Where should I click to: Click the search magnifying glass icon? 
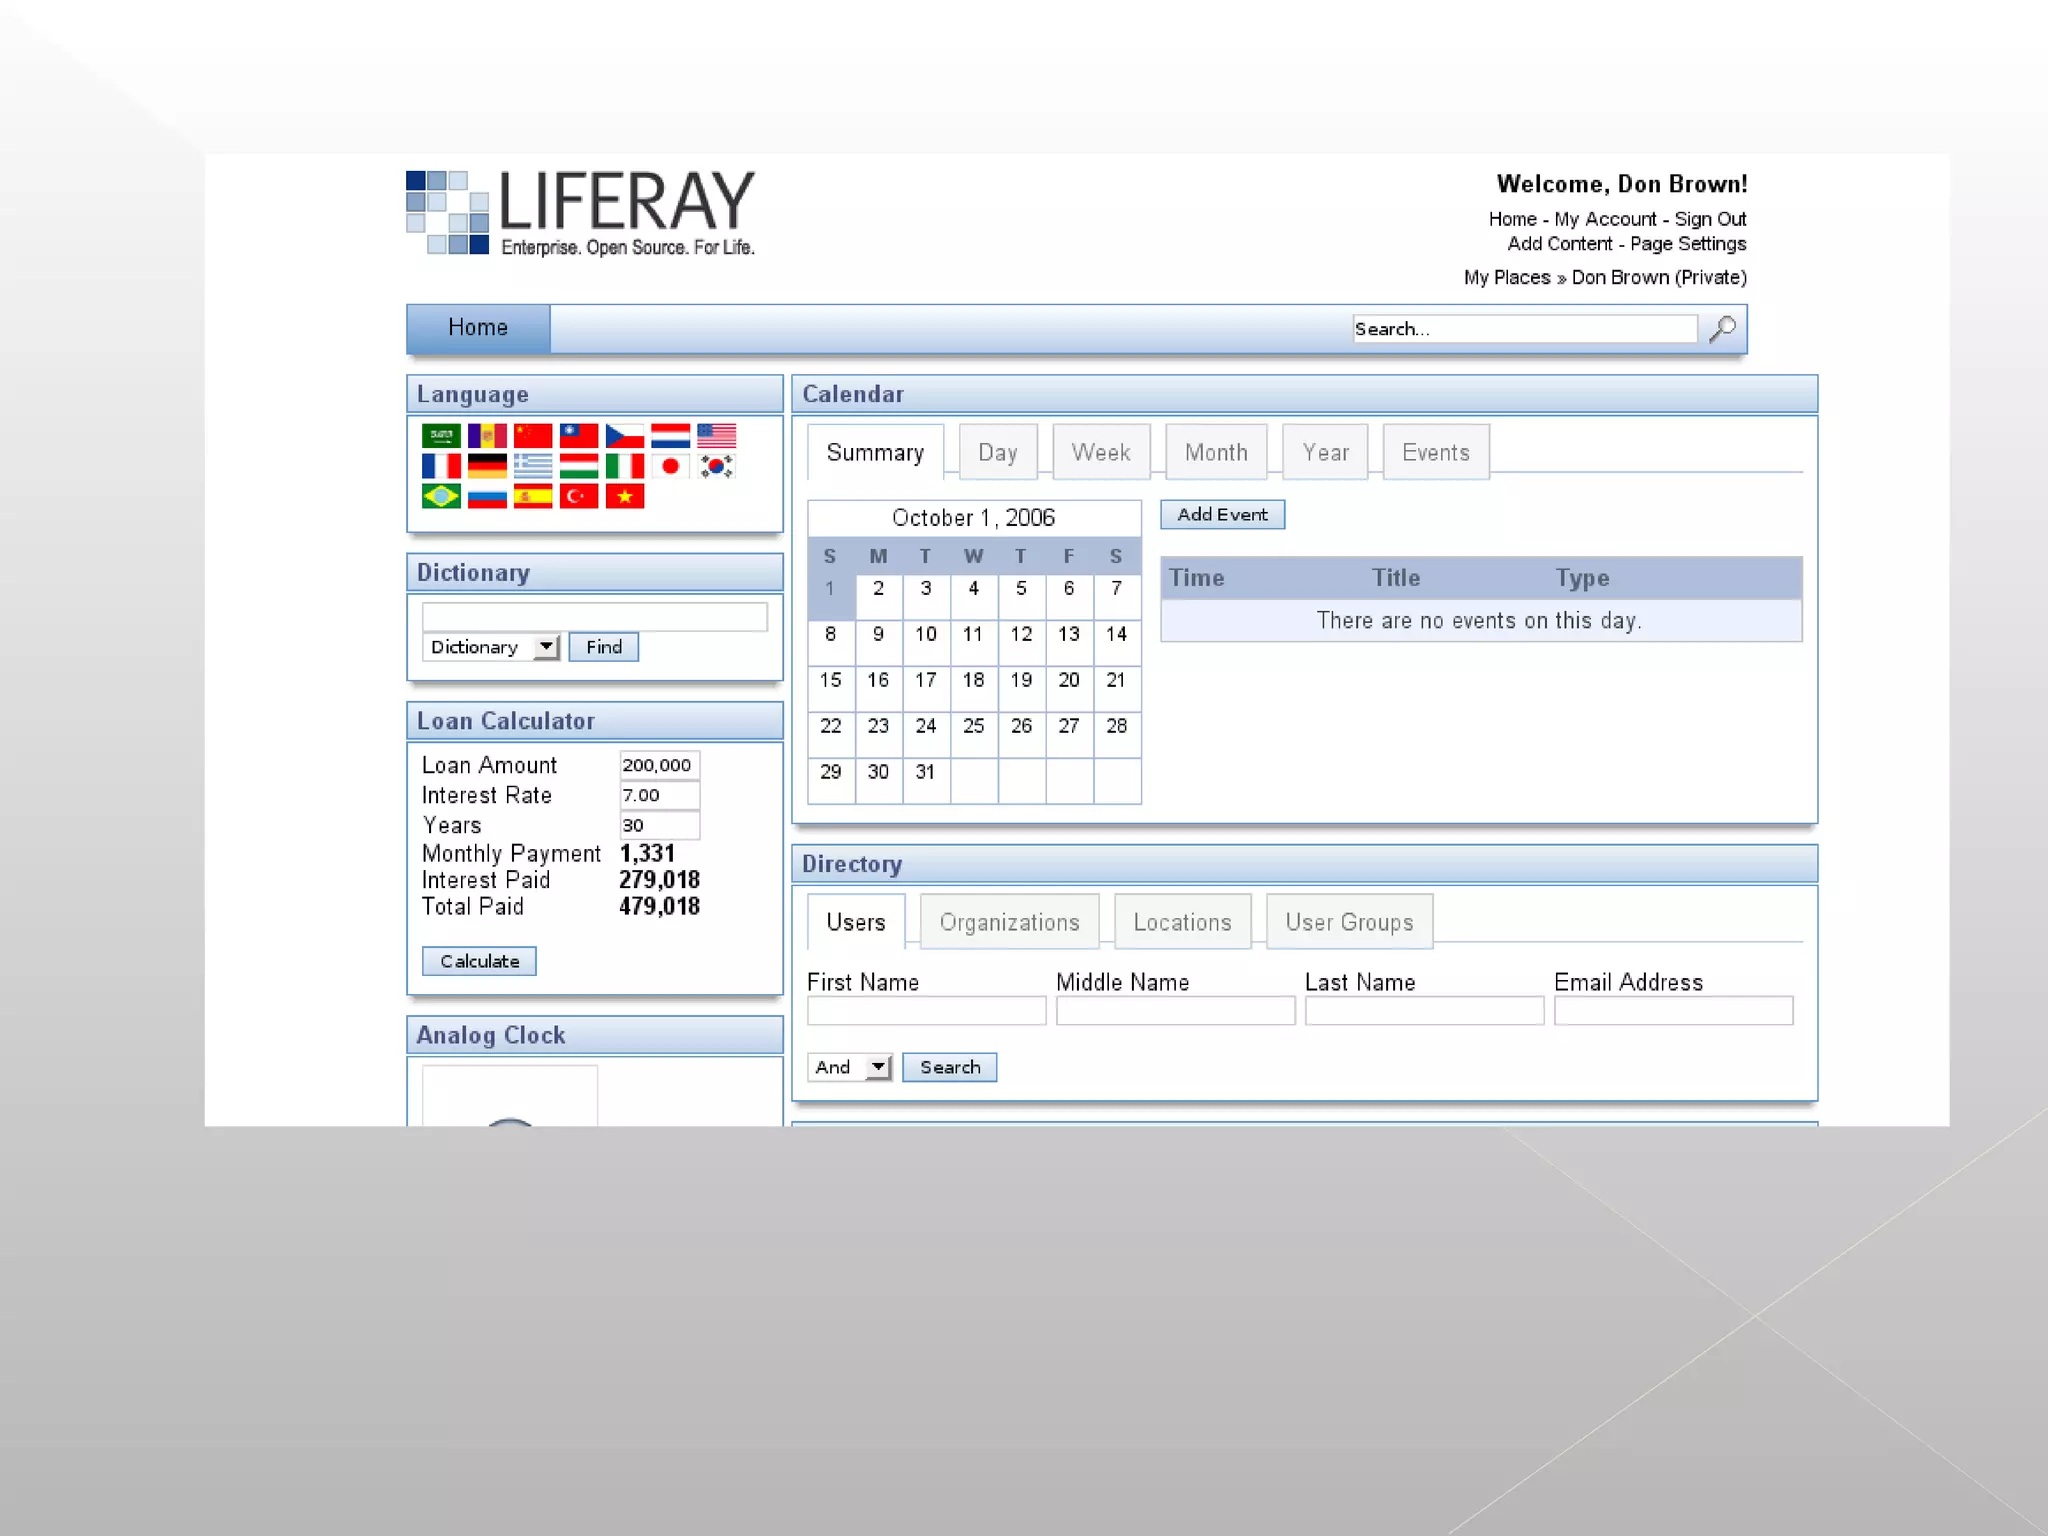[1722, 328]
